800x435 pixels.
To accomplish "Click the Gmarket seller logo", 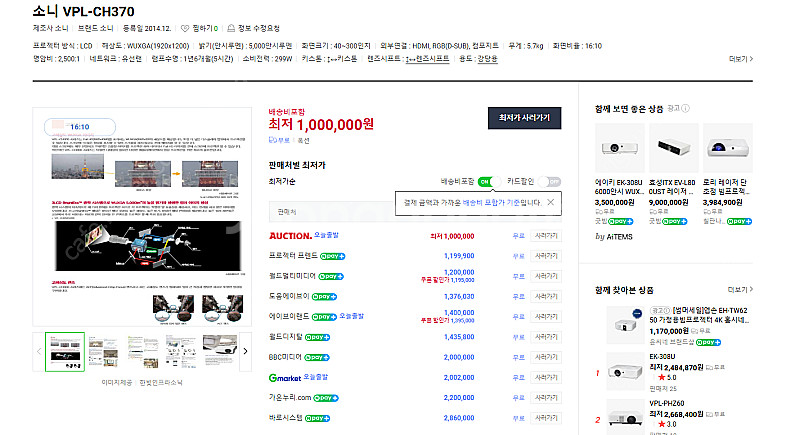I will pos(285,378).
